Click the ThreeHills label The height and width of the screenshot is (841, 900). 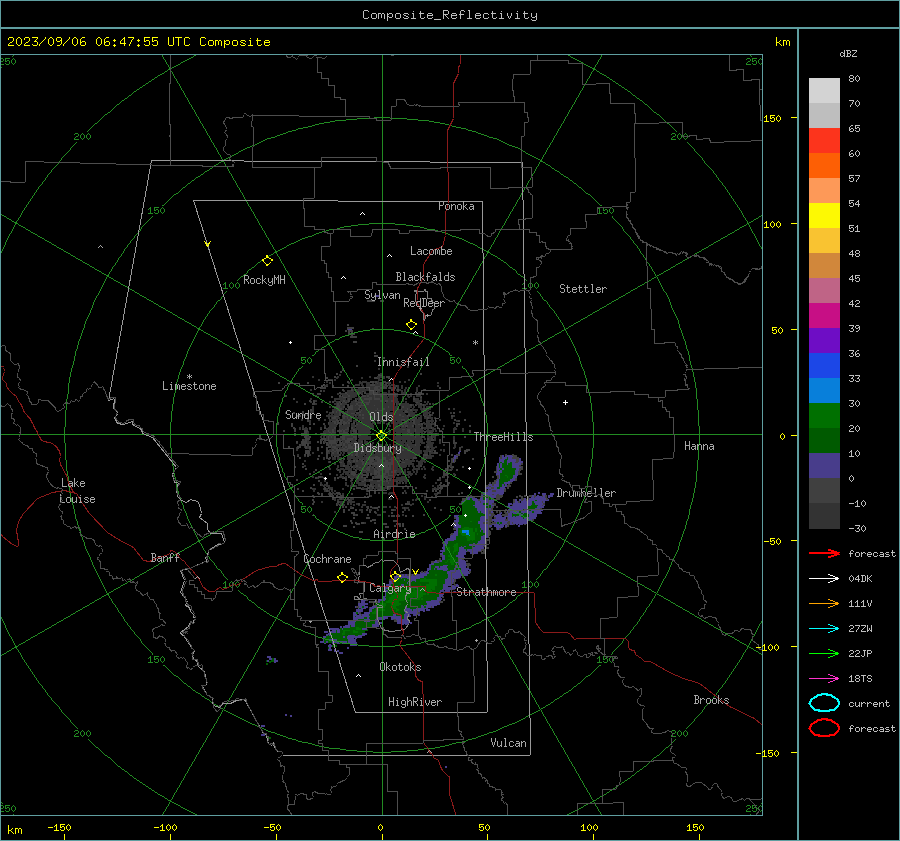click(x=503, y=437)
